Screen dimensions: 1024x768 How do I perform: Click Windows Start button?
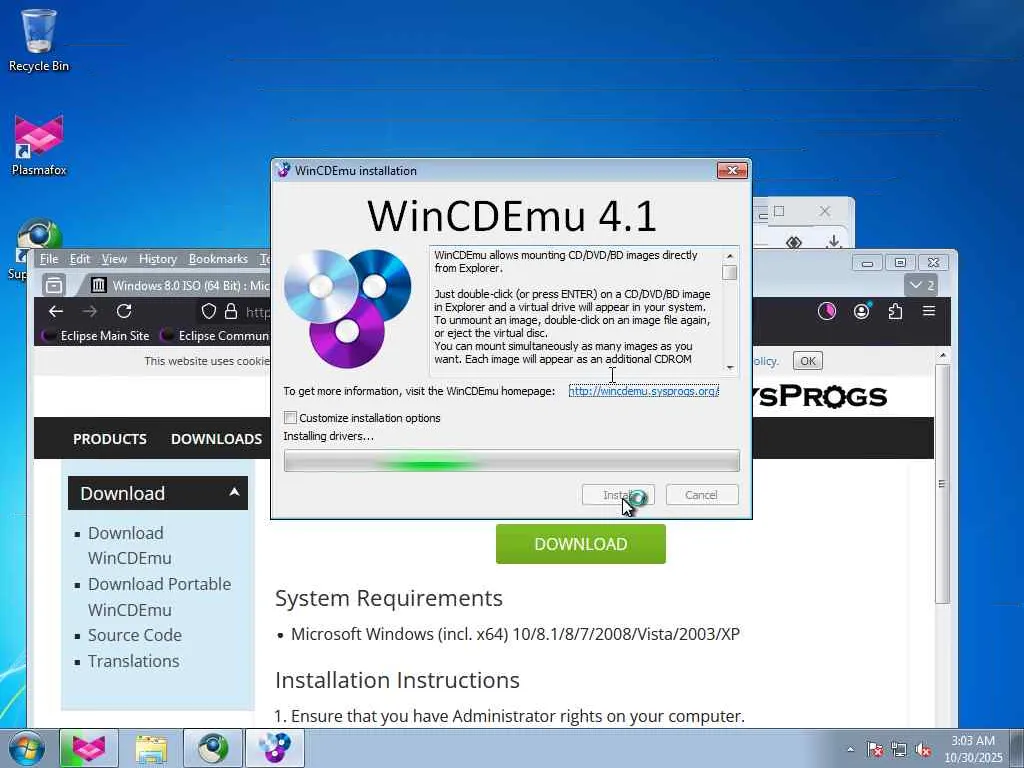(x=25, y=748)
